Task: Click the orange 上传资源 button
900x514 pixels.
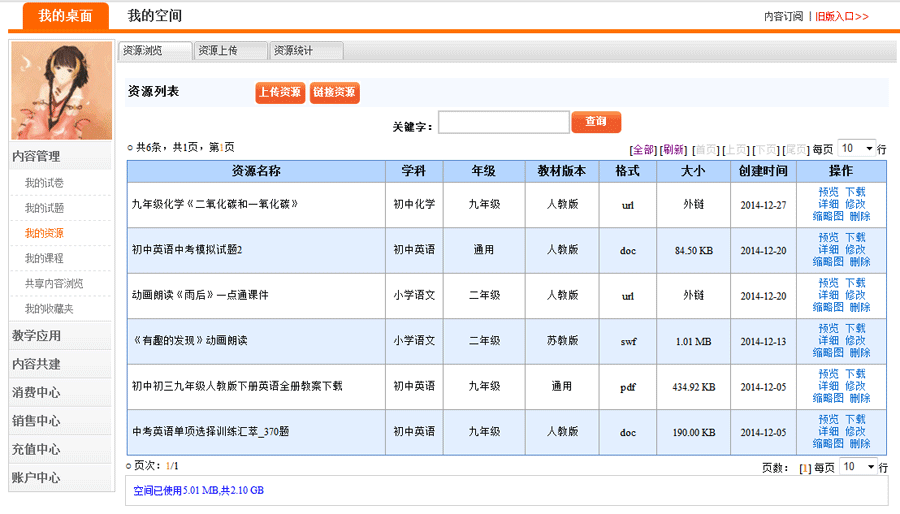Action: 280,92
